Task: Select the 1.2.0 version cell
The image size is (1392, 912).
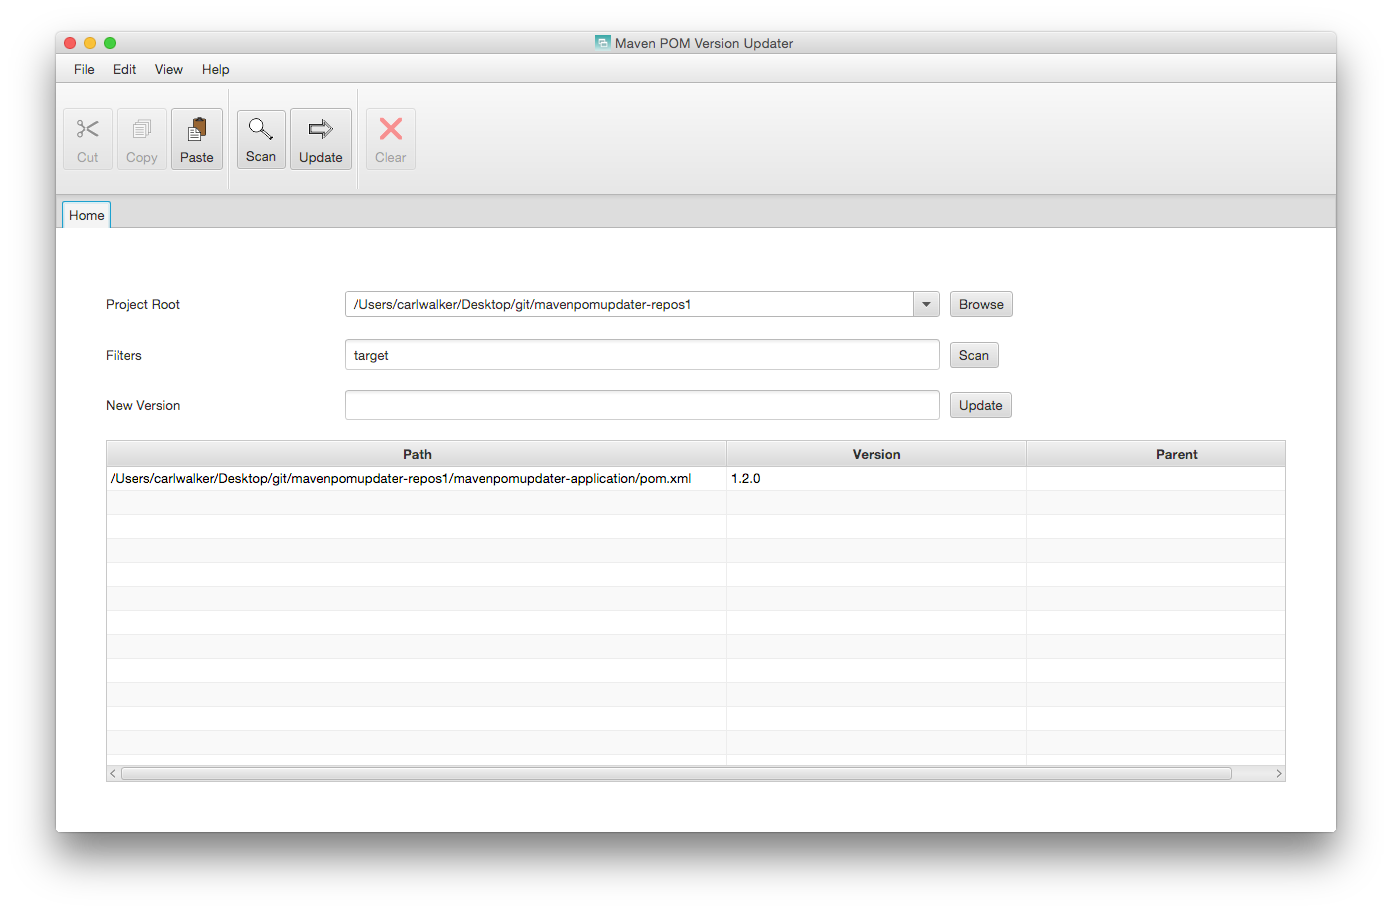Action: coord(876,479)
